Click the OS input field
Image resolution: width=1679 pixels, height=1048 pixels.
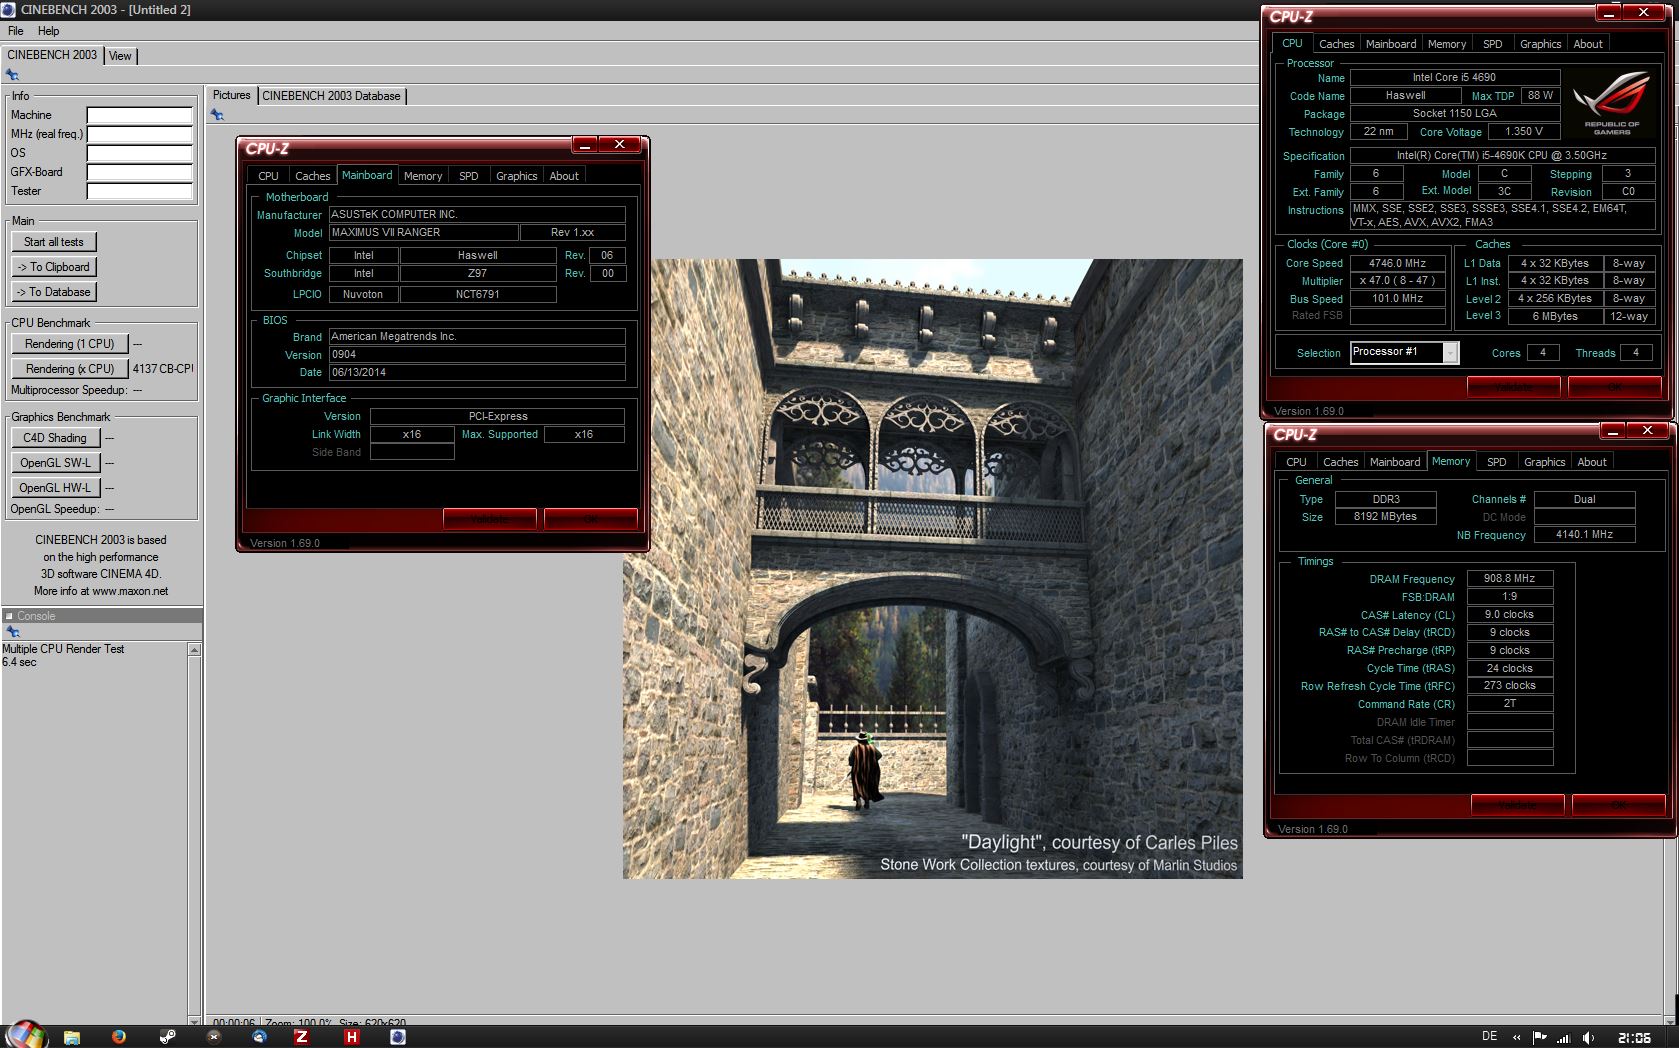click(x=139, y=153)
